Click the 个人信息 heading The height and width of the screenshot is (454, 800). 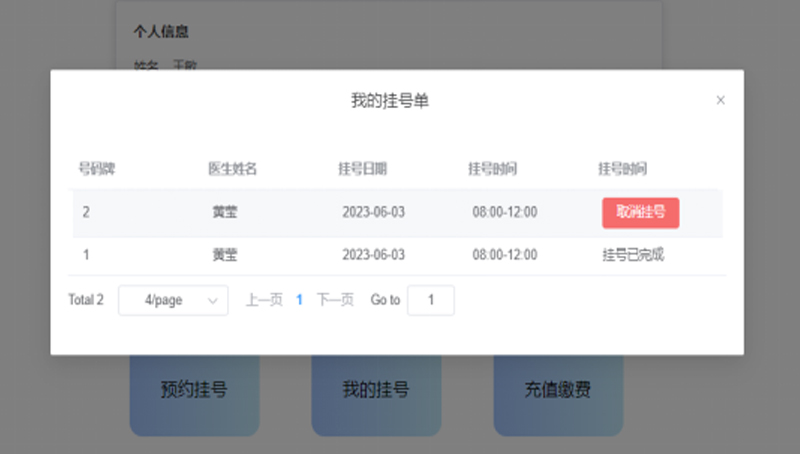tap(161, 32)
